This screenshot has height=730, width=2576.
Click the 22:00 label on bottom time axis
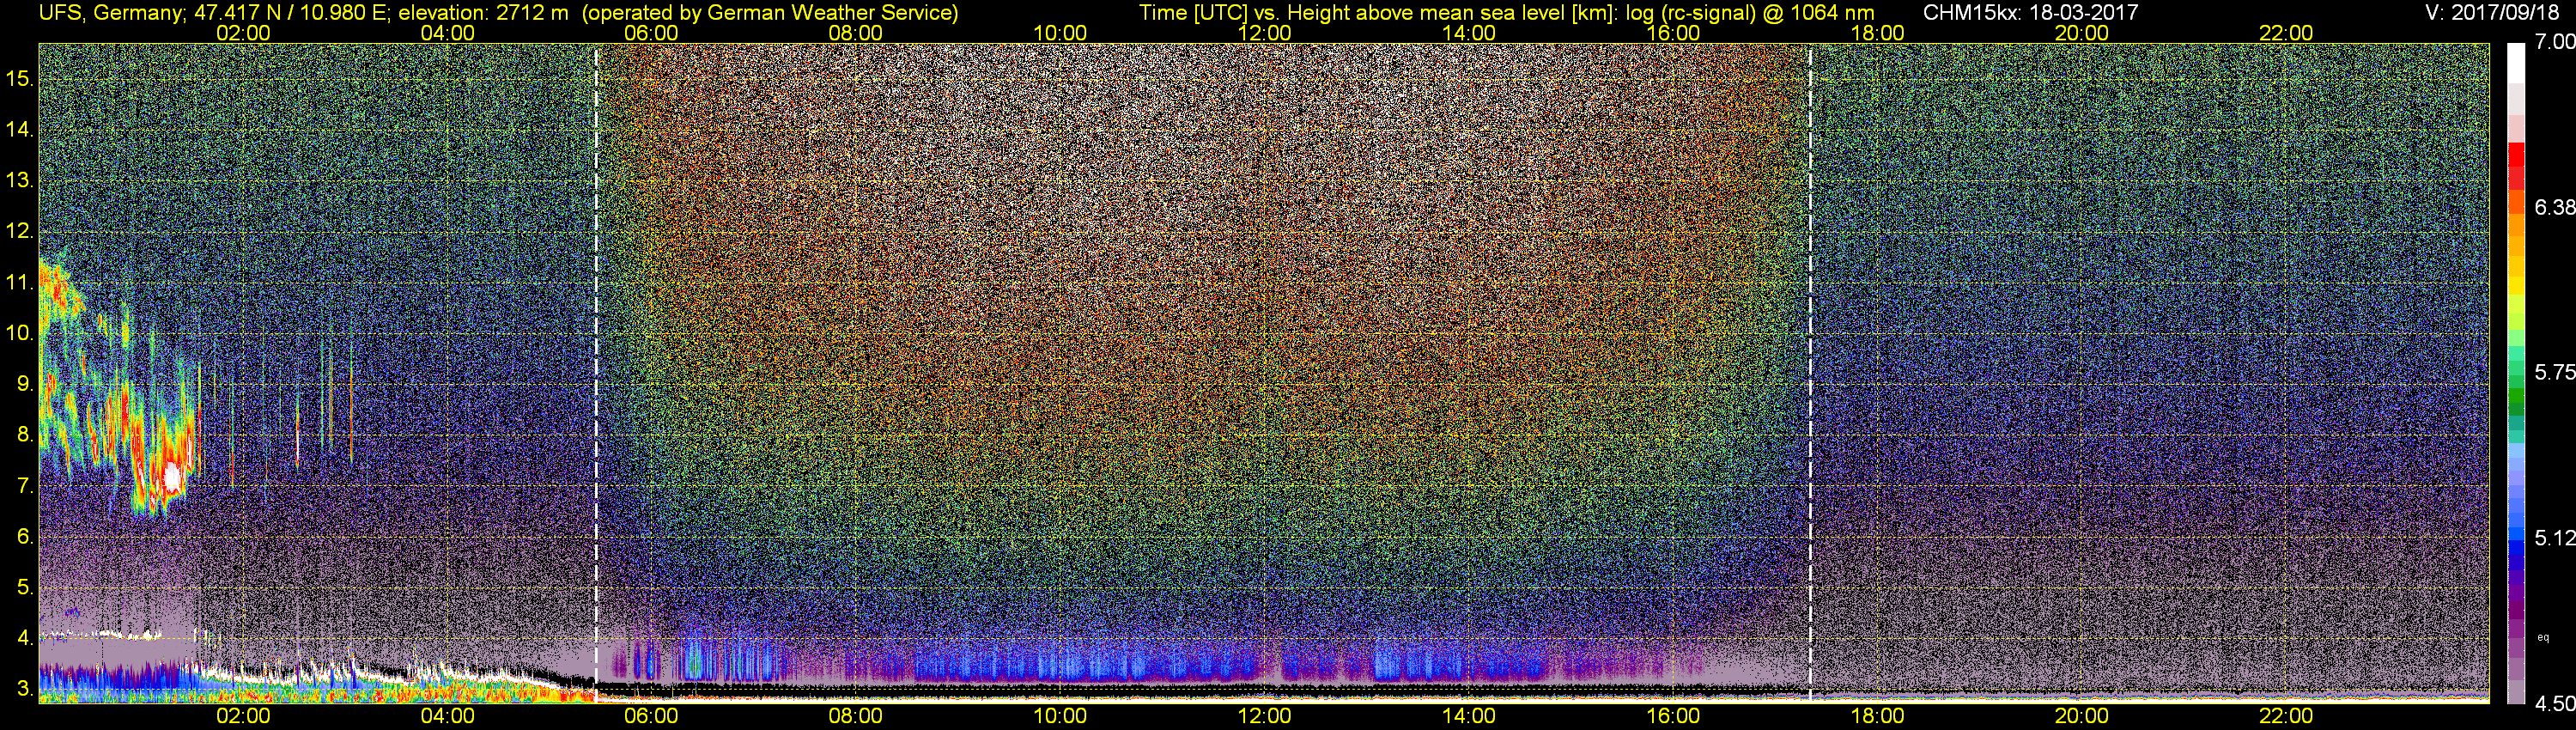[x=2286, y=716]
